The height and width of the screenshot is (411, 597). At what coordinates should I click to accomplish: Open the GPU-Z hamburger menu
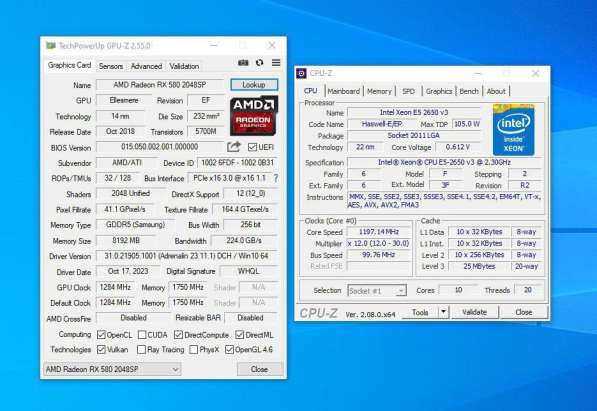click(x=276, y=62)
